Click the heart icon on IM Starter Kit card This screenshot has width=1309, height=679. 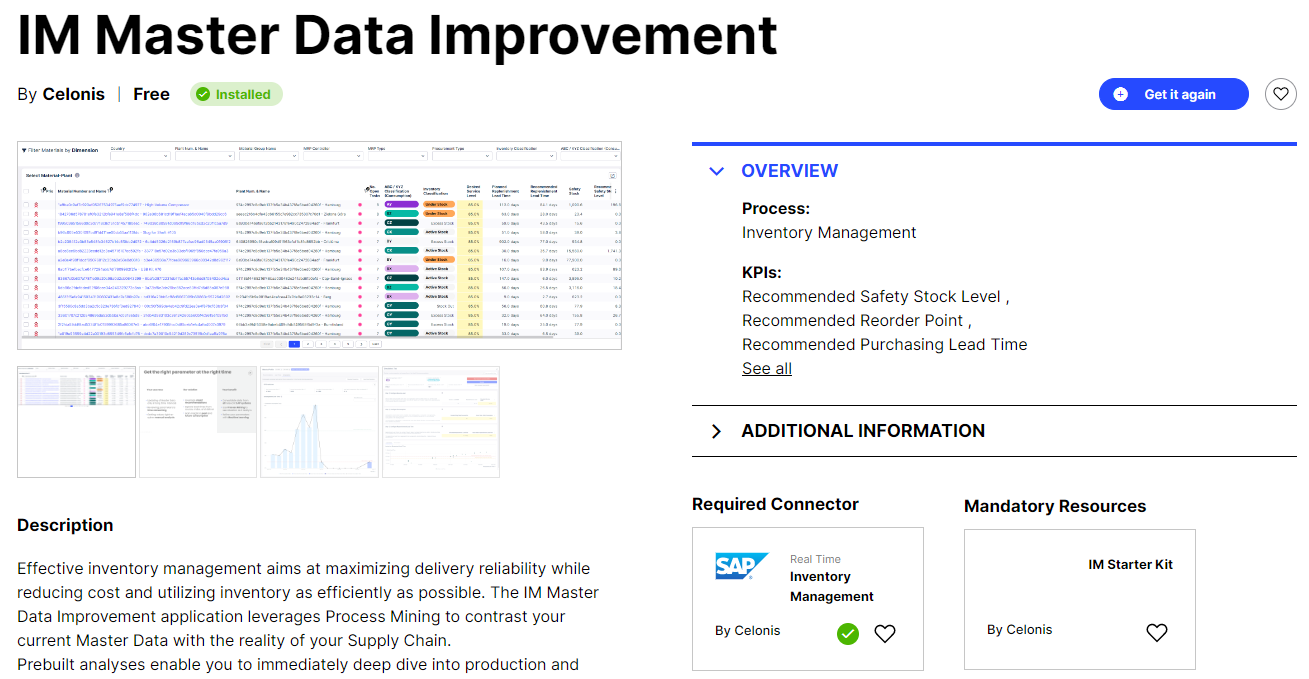[x=1157, y=633]
